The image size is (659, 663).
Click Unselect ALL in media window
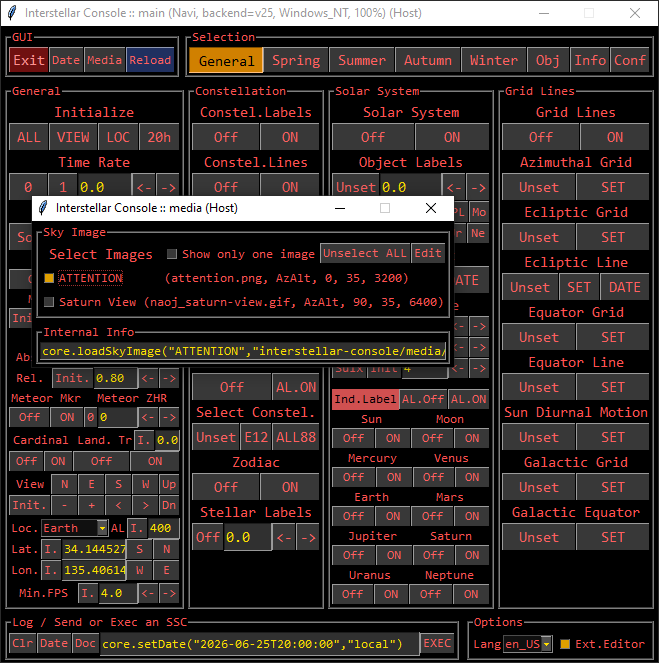pos(365,253)
